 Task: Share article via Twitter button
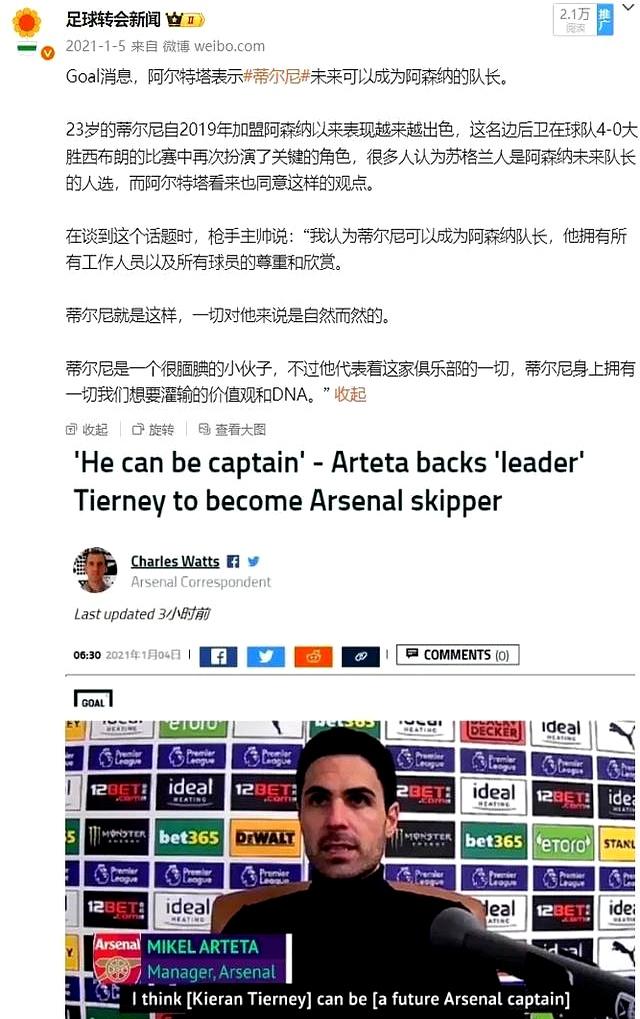click(266, 656)
